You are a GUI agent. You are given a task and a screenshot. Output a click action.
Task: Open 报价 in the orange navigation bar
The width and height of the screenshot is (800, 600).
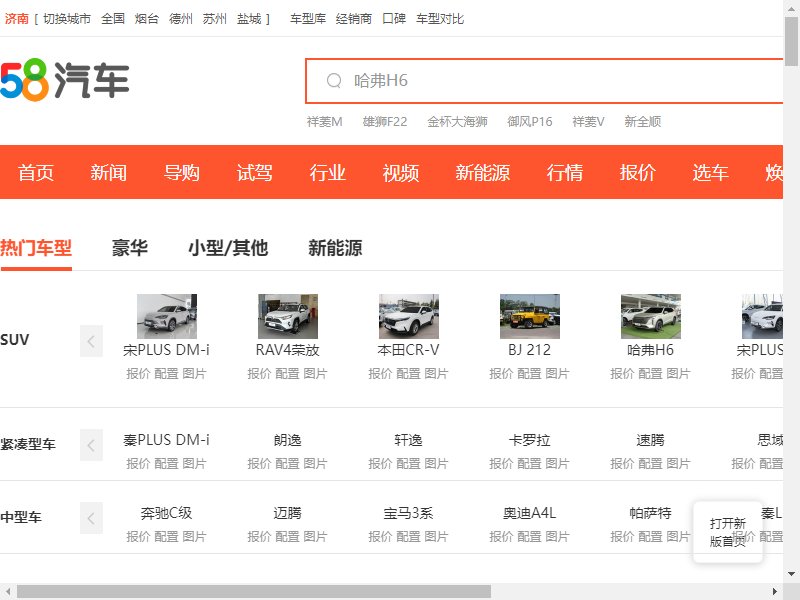tap(638, 172)
